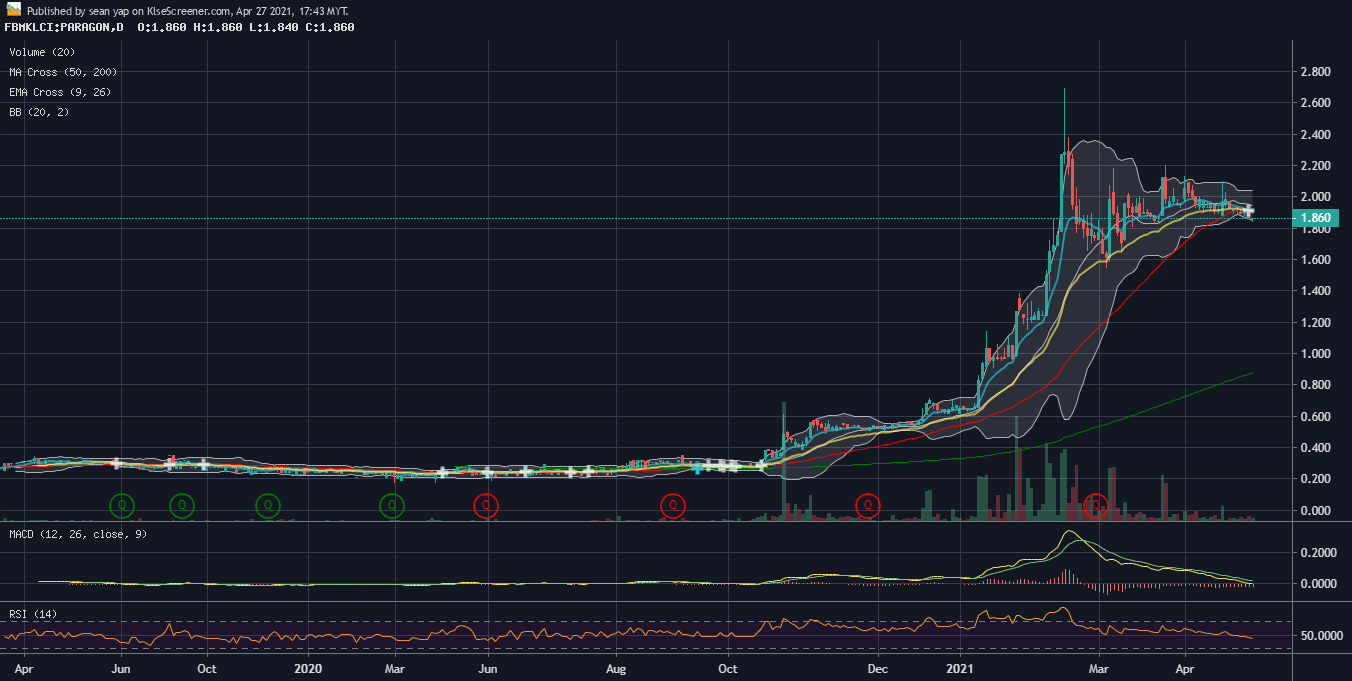Image resolution: width=1352 pixels, height=681 pixels.
Task: Click the 2.800 price axis label
Action: click(1313, 72)
